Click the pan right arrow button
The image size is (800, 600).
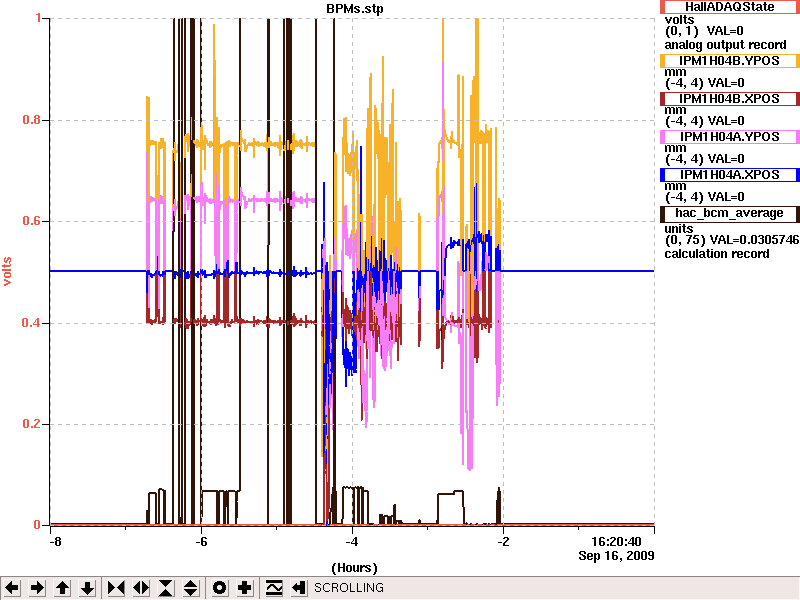coord(37,588)
